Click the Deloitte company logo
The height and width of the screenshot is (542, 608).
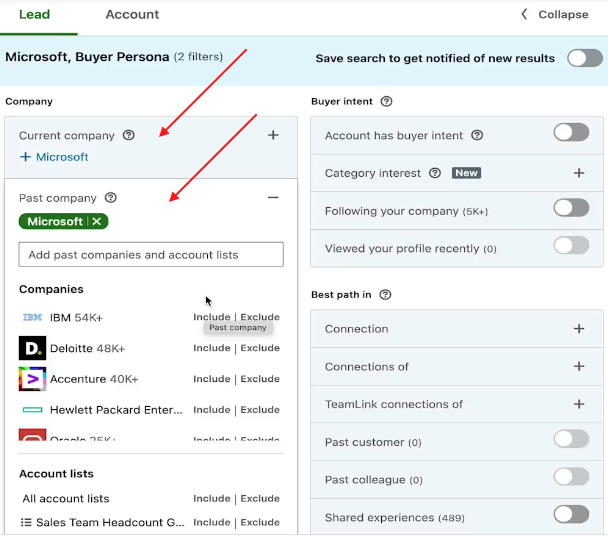pos(32,348)
